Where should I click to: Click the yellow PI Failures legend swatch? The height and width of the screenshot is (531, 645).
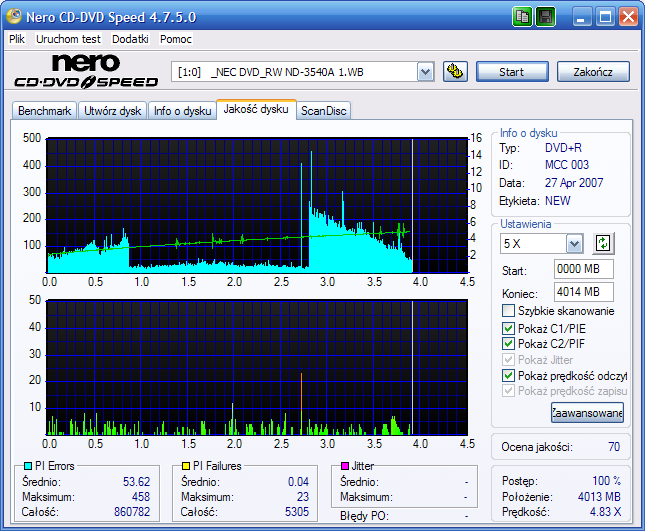(x=186, y=466)
